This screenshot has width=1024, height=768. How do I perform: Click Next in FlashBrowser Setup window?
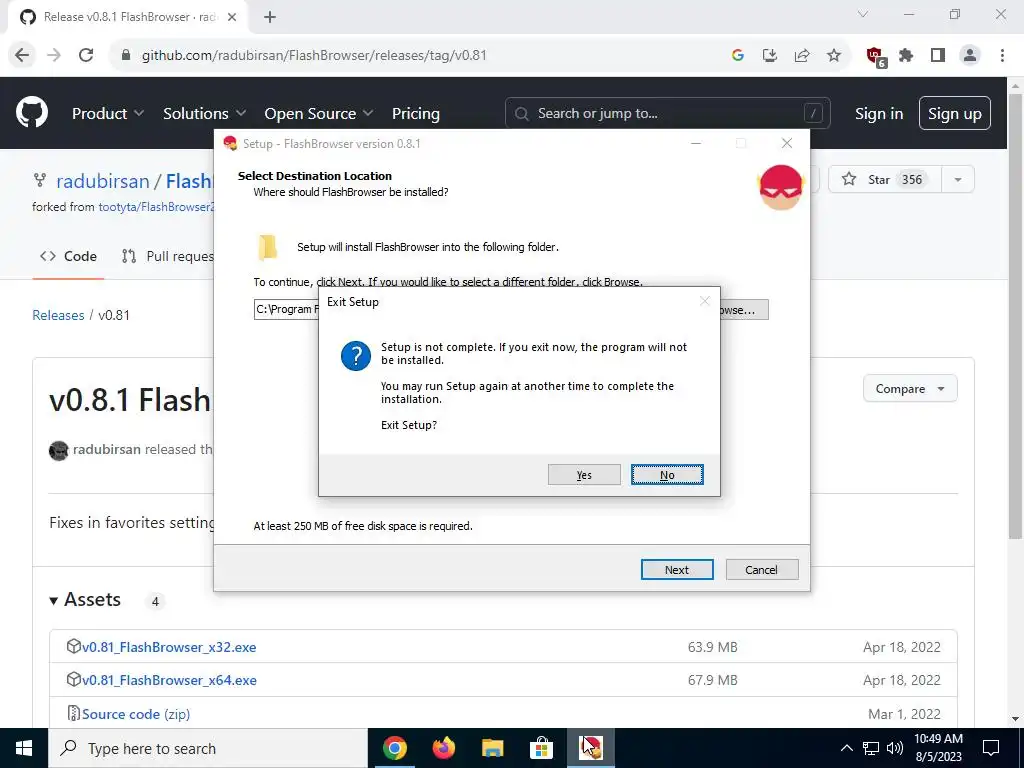[677, 569]
